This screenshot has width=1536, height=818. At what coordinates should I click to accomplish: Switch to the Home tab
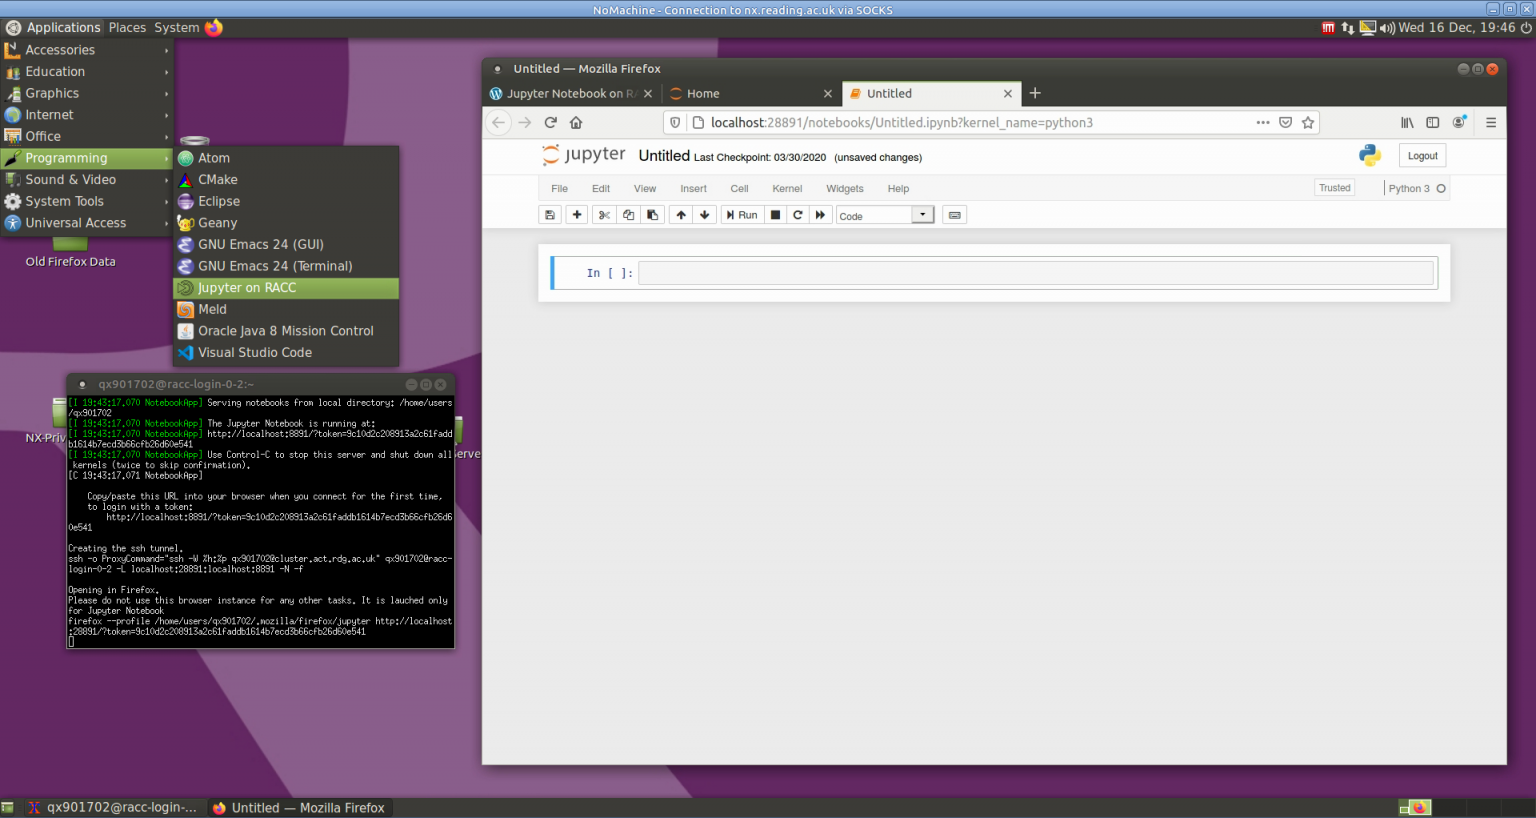pyautogui.click(x=750, y=93)
